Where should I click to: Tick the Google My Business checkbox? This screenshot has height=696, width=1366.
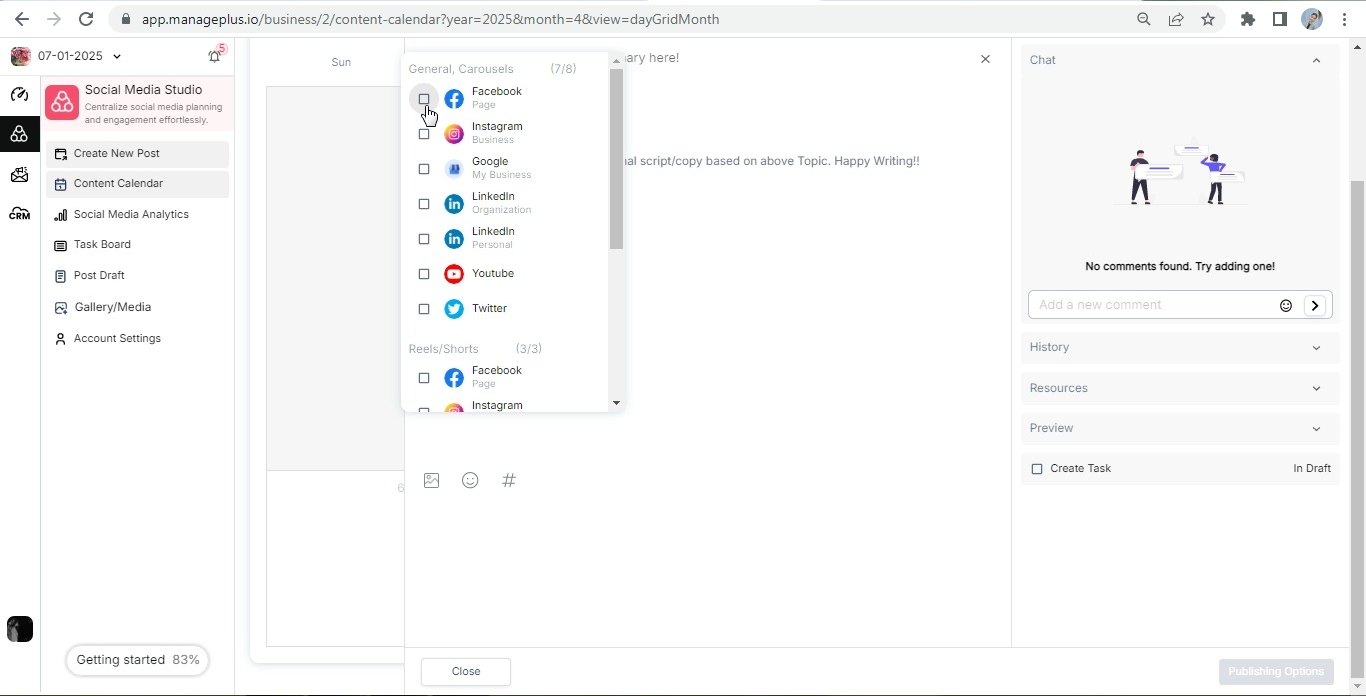pos(424,169)
